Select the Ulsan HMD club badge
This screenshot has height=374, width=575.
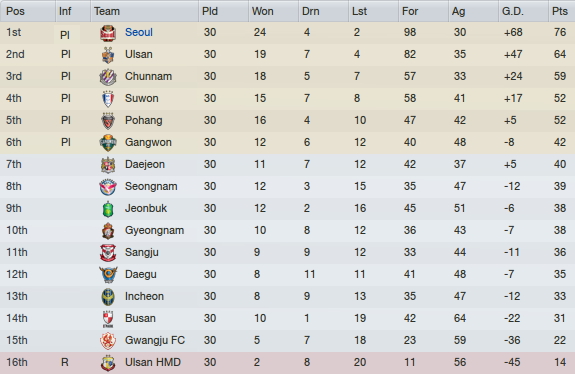coord(108,363)
